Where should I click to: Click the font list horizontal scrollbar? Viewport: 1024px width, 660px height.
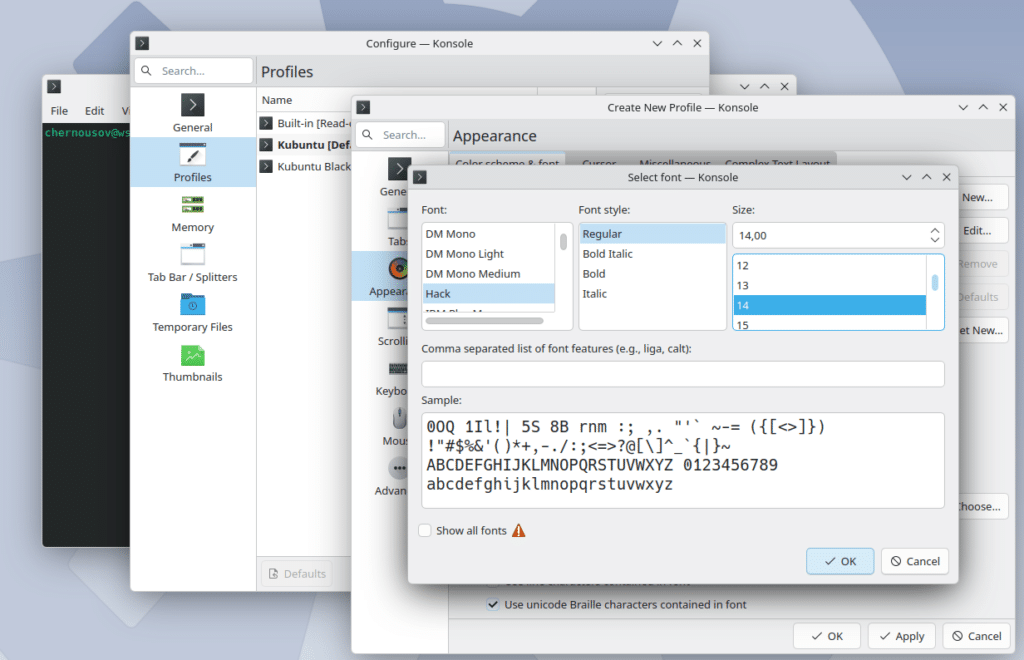(484, 321)
